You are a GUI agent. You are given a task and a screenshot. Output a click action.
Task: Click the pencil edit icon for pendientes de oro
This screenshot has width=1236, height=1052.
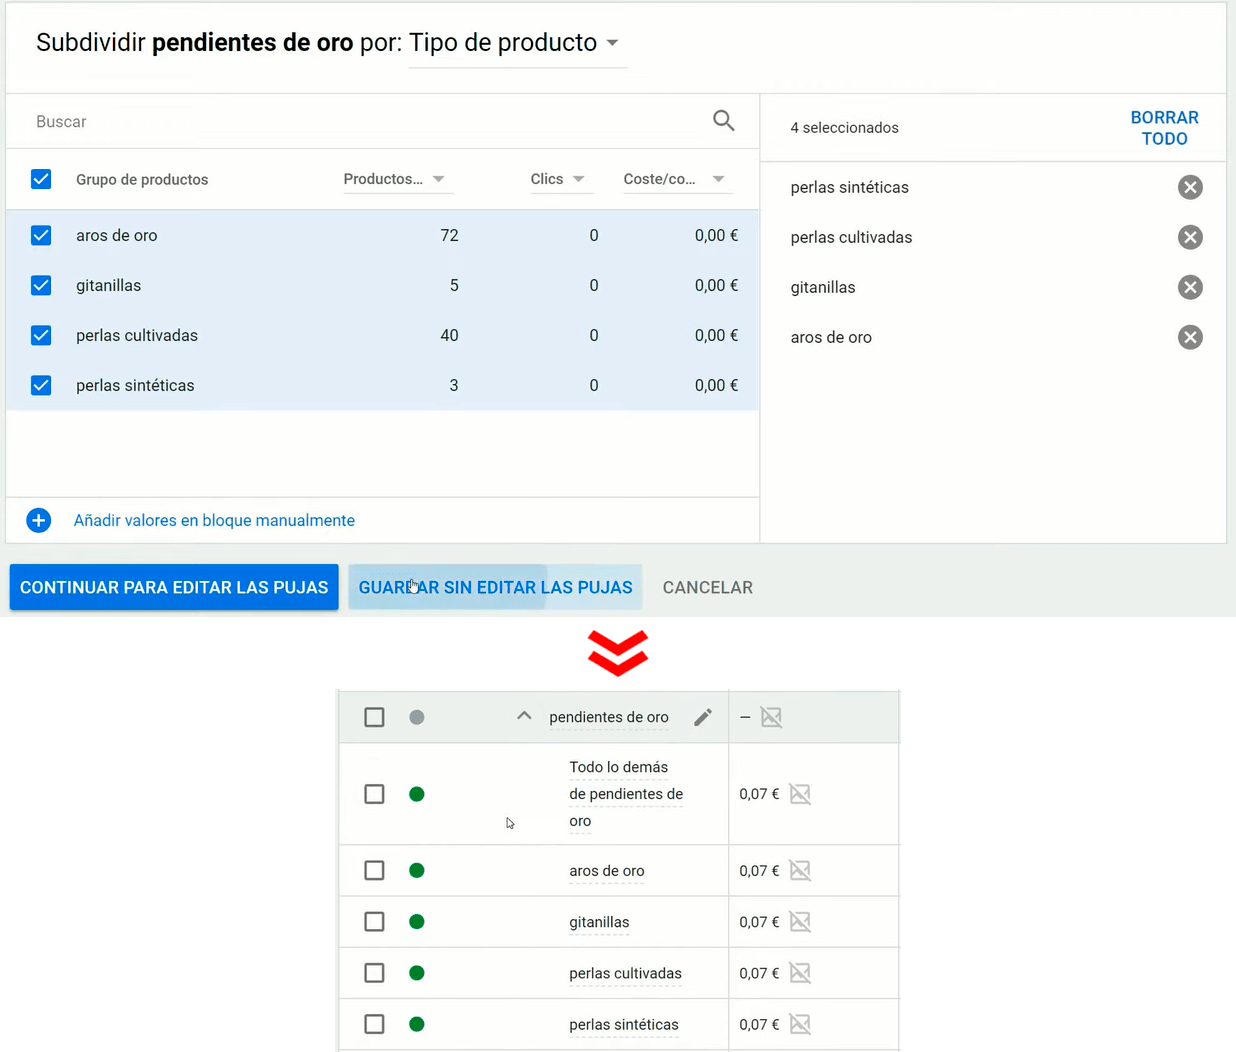pyautogui.click(x=703, y=718)
